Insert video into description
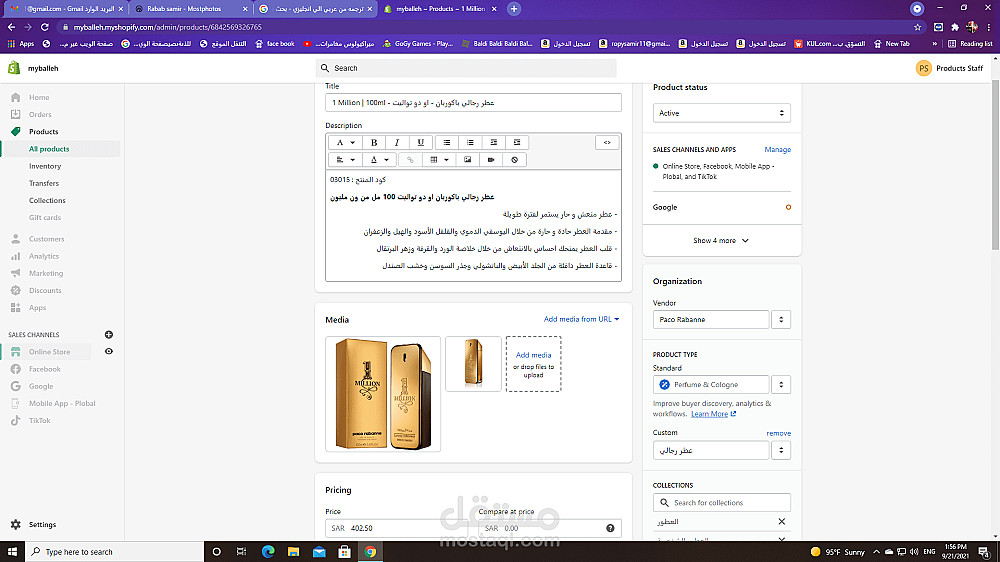 click(491, 159)
